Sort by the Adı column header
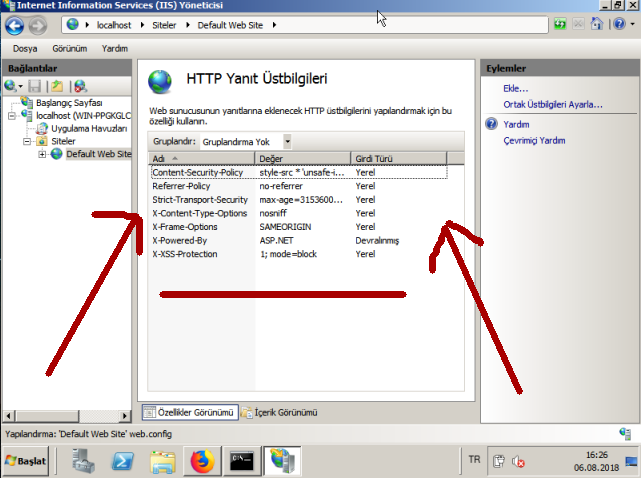The height and width of the screenshot is (478, 641). (202, 159)
